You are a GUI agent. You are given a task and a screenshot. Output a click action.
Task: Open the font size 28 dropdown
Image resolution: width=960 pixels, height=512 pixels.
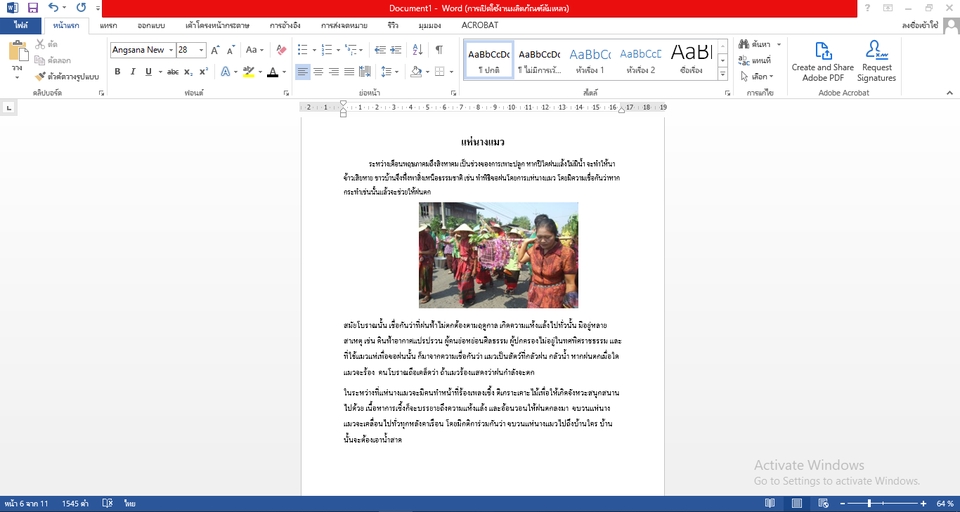(x=201, y=50)
